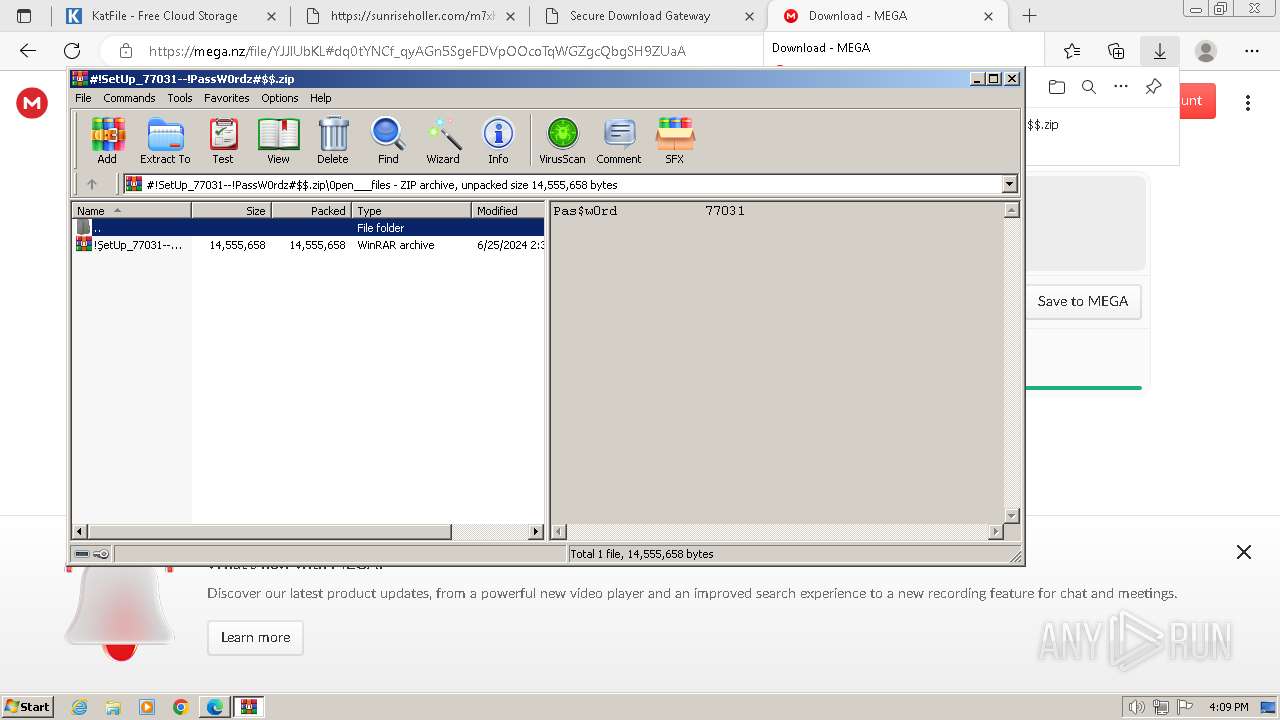Viewport: 1280px width, 720px height.
Task: Run VirusScan from the toolbar
Action: click(x=562, y=140)
